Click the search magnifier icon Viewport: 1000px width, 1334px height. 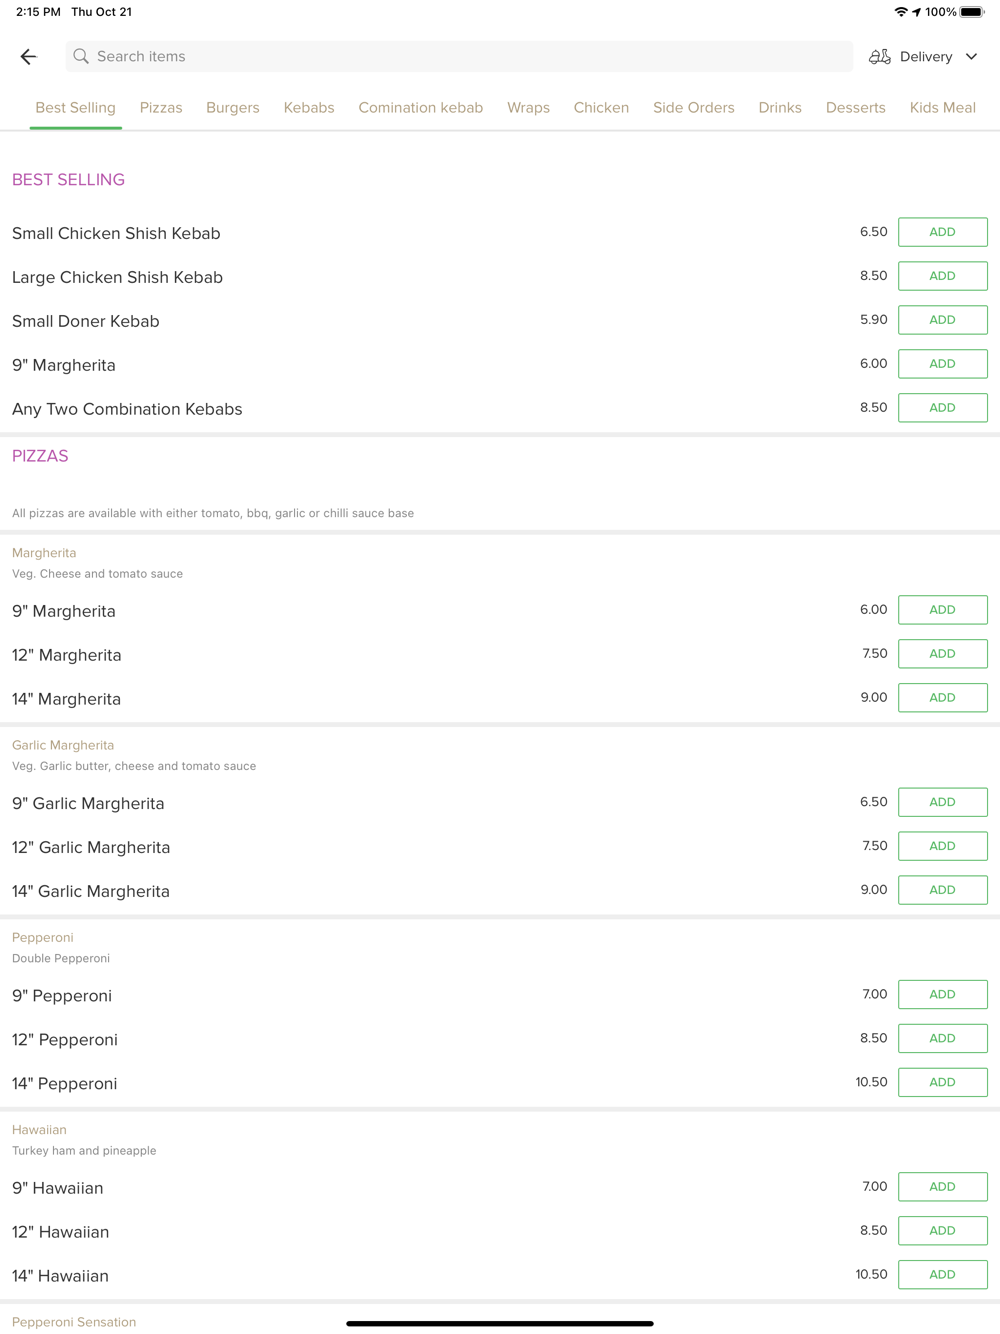(x=81, y=57)
